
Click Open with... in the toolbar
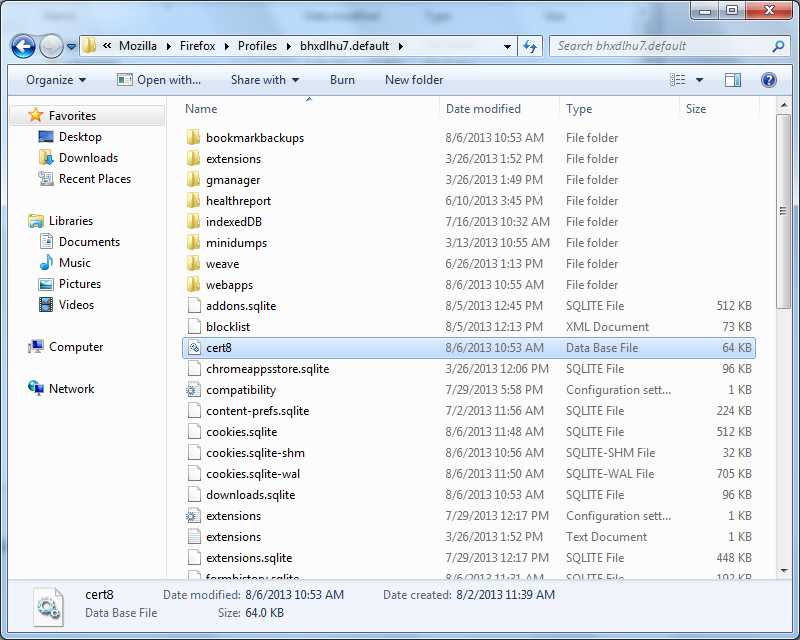(x=159, y=80)
